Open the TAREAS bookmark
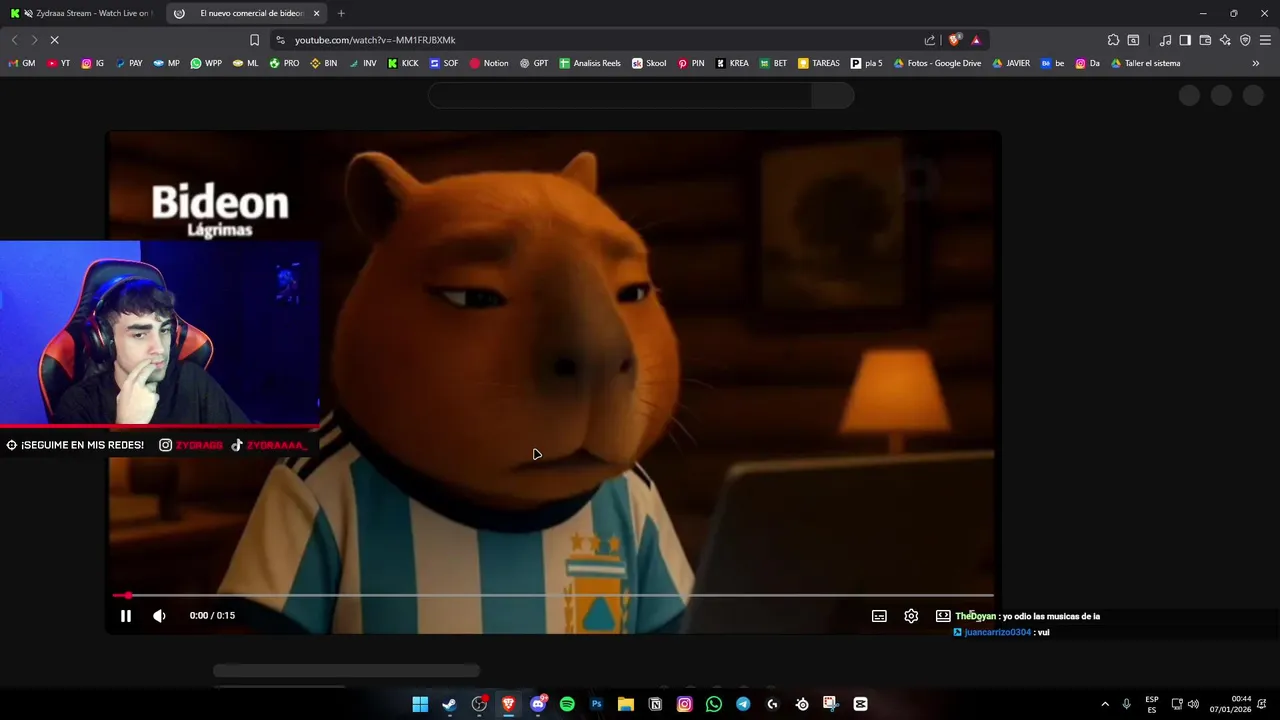Screen dimensions: 1280x720 tap(819, 63)
